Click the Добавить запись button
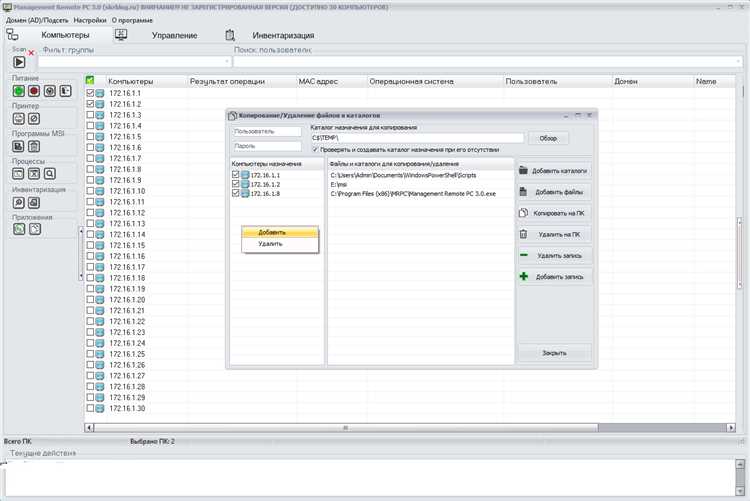Image resolution: width=750 pixels, height=501 pixels. coord(554,277)
